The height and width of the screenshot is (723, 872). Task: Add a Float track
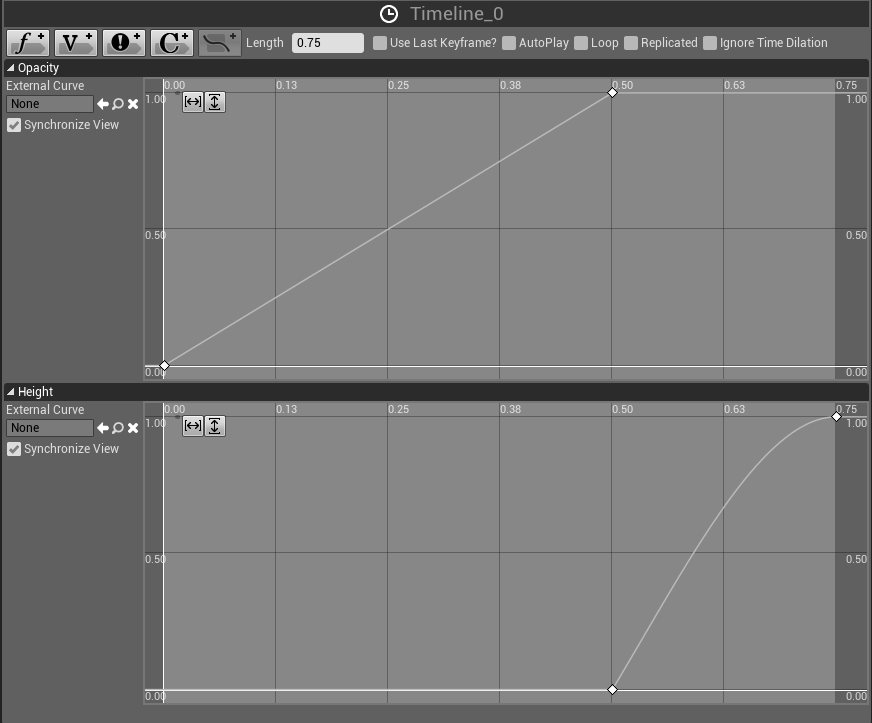point(28,43)
